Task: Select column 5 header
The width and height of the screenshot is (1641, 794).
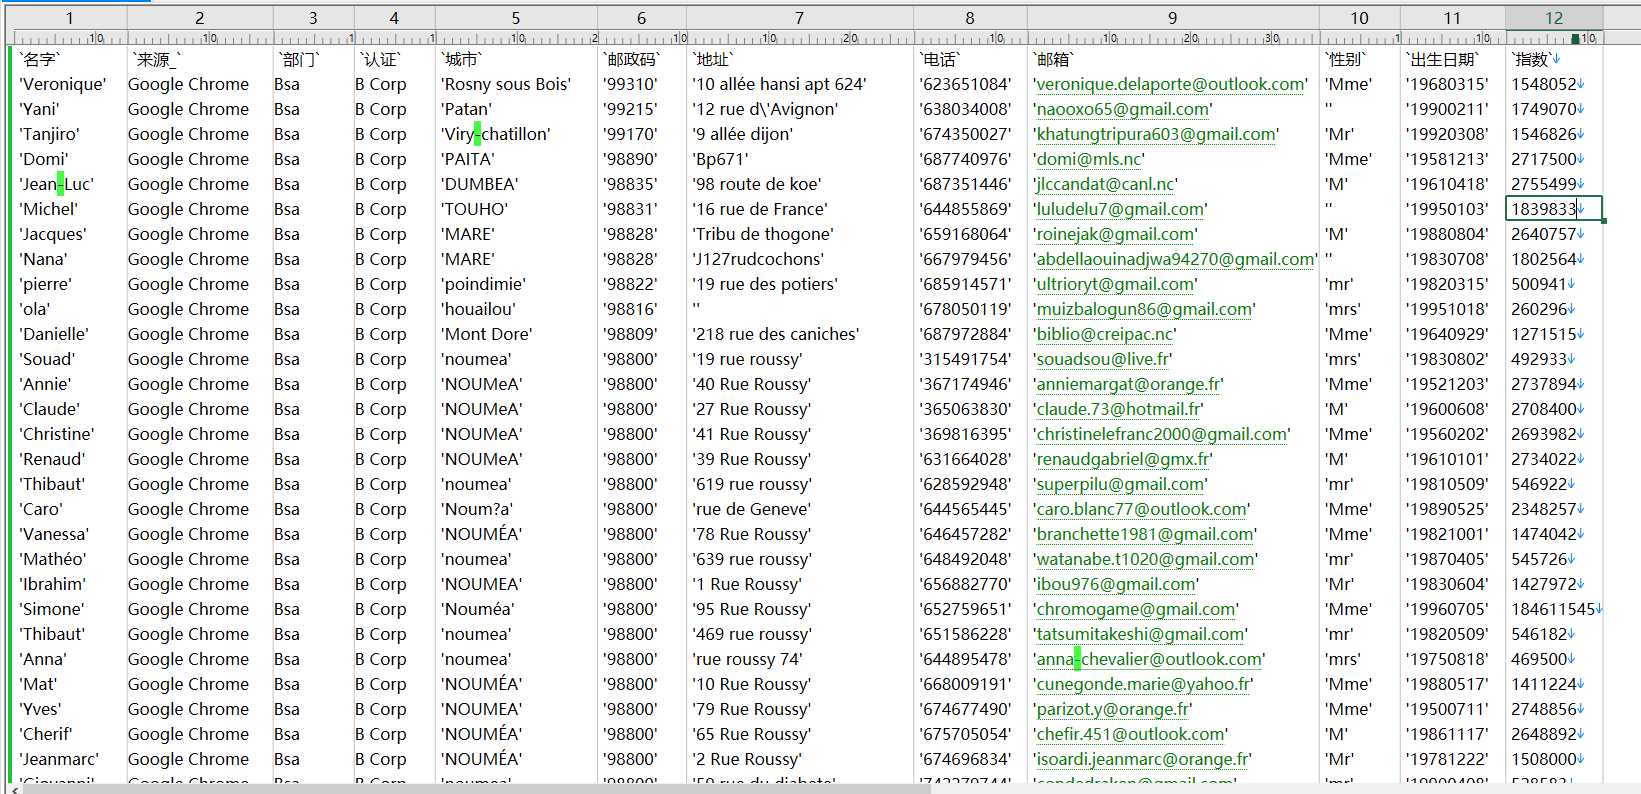Action: [516, 18]
